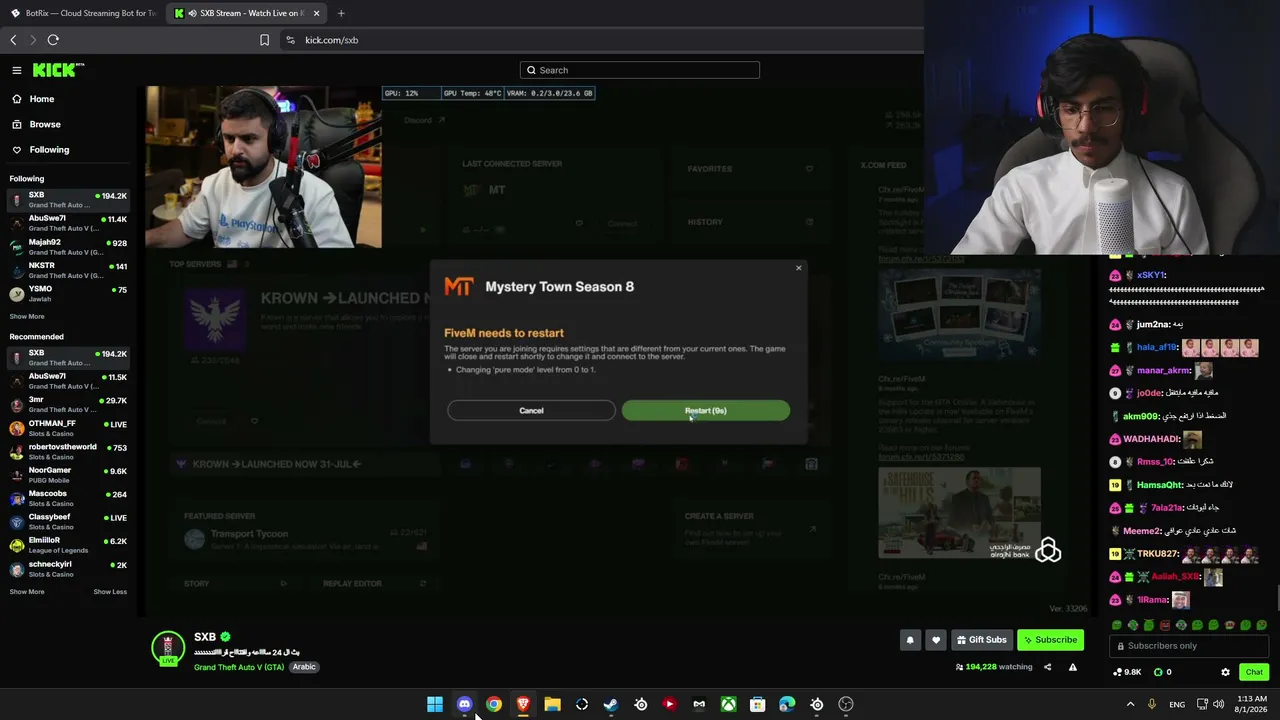Image resolution: width=1280 pixels, height=720 pixels.
Task: Open ElmilloR recommended channel
Action: pos(68,544)
